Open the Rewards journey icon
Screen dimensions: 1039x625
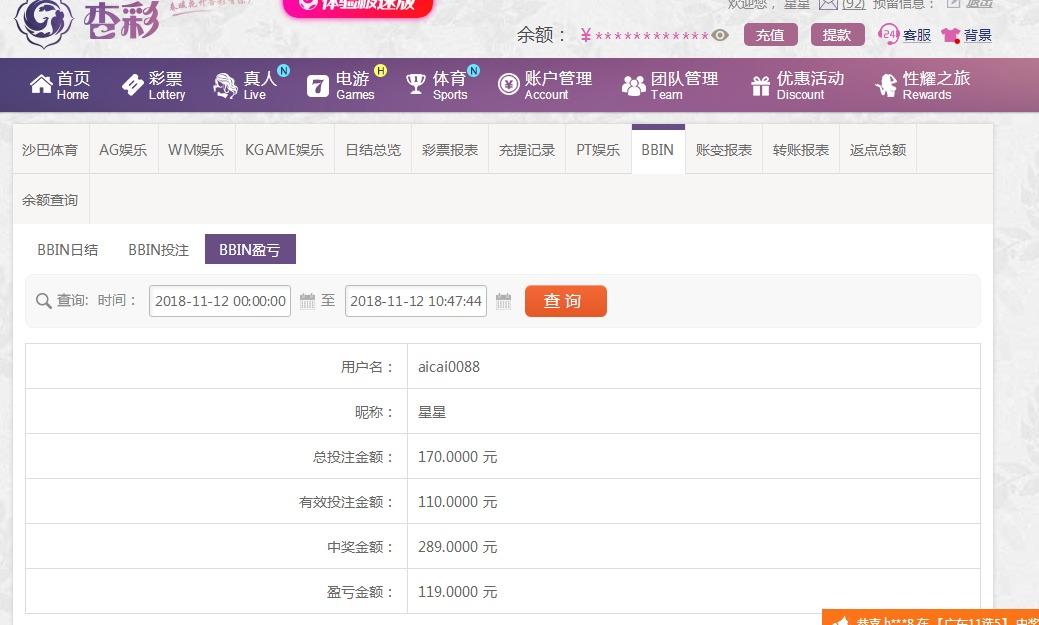click(x=886, y=86)
